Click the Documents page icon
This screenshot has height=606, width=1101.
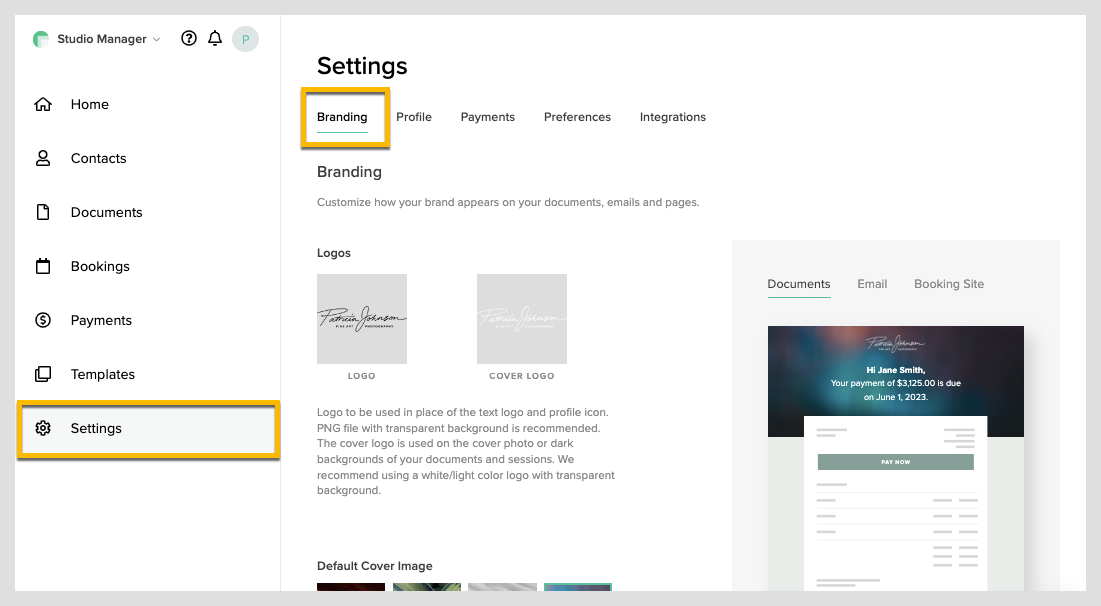43,212
